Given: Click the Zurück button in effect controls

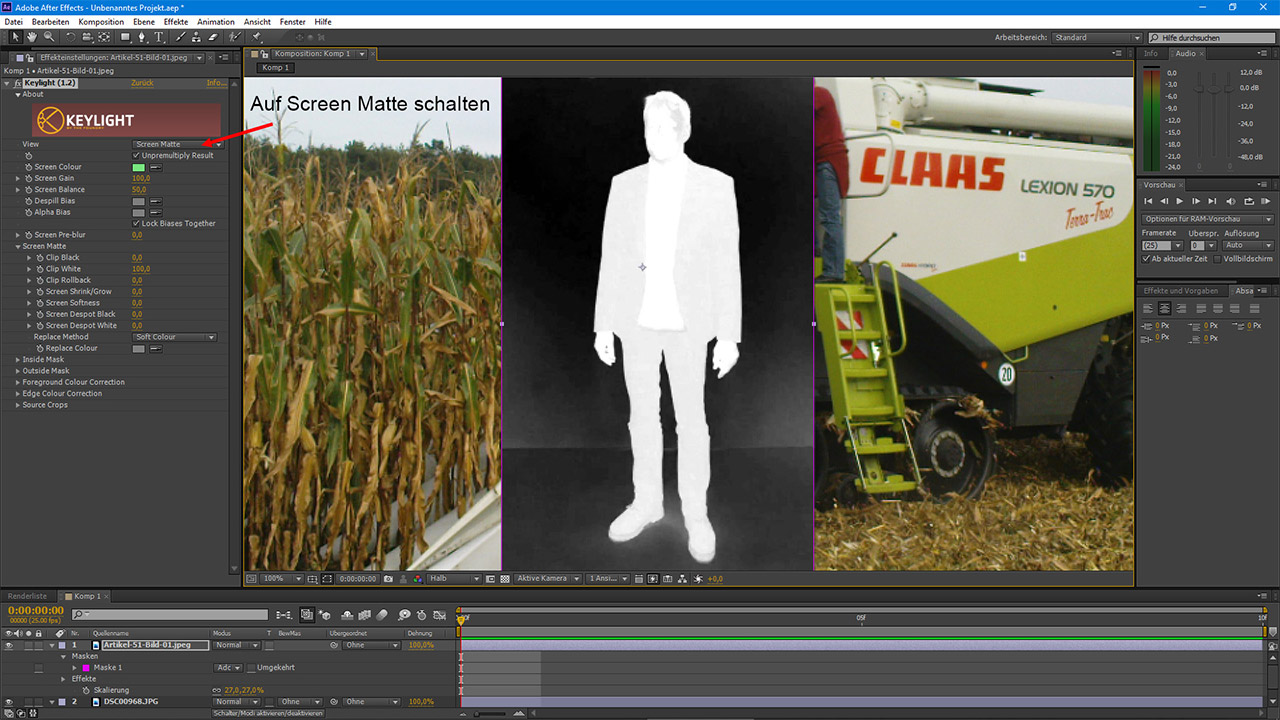Looking at the screenshot, I should click(144, 82).
